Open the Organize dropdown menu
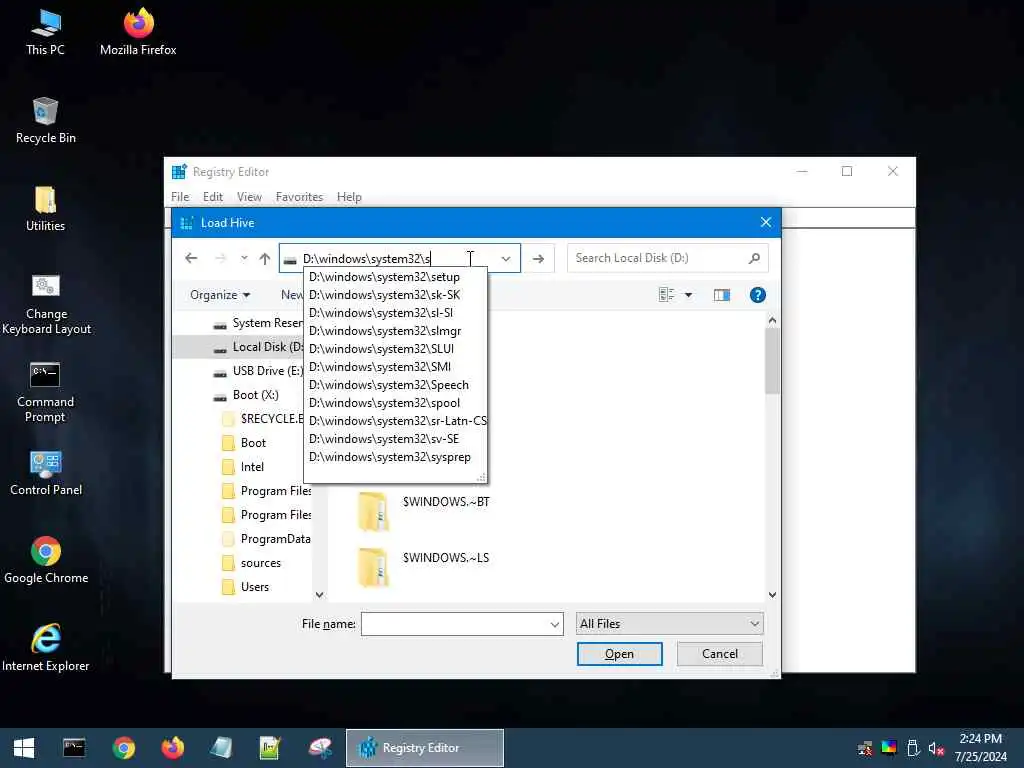The width and height of the screenshot is (1024, 768). [219, 295]
